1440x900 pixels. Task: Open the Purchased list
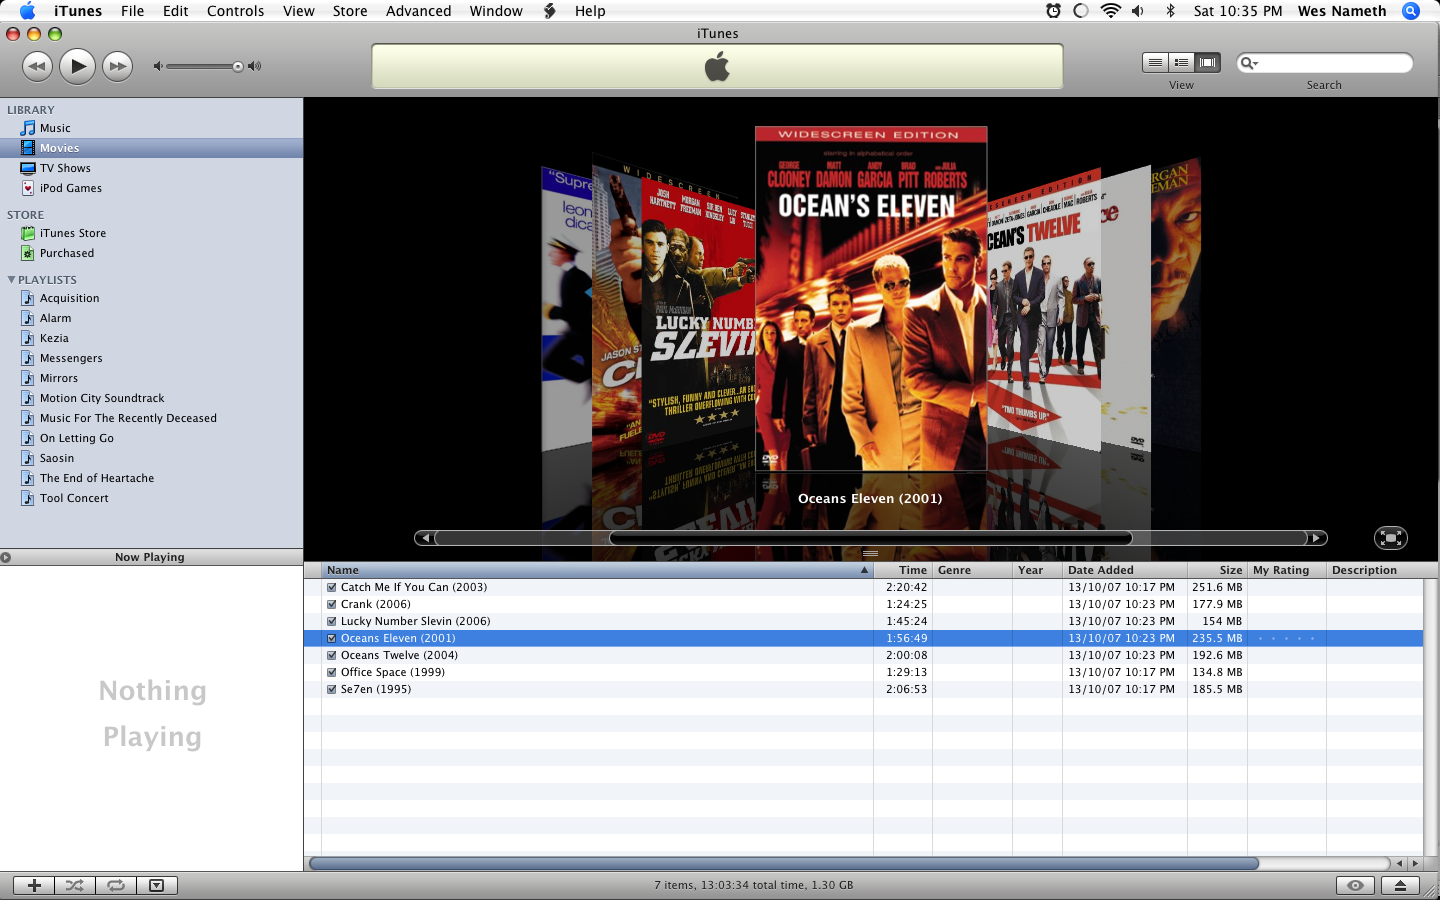tap(151, 253)
